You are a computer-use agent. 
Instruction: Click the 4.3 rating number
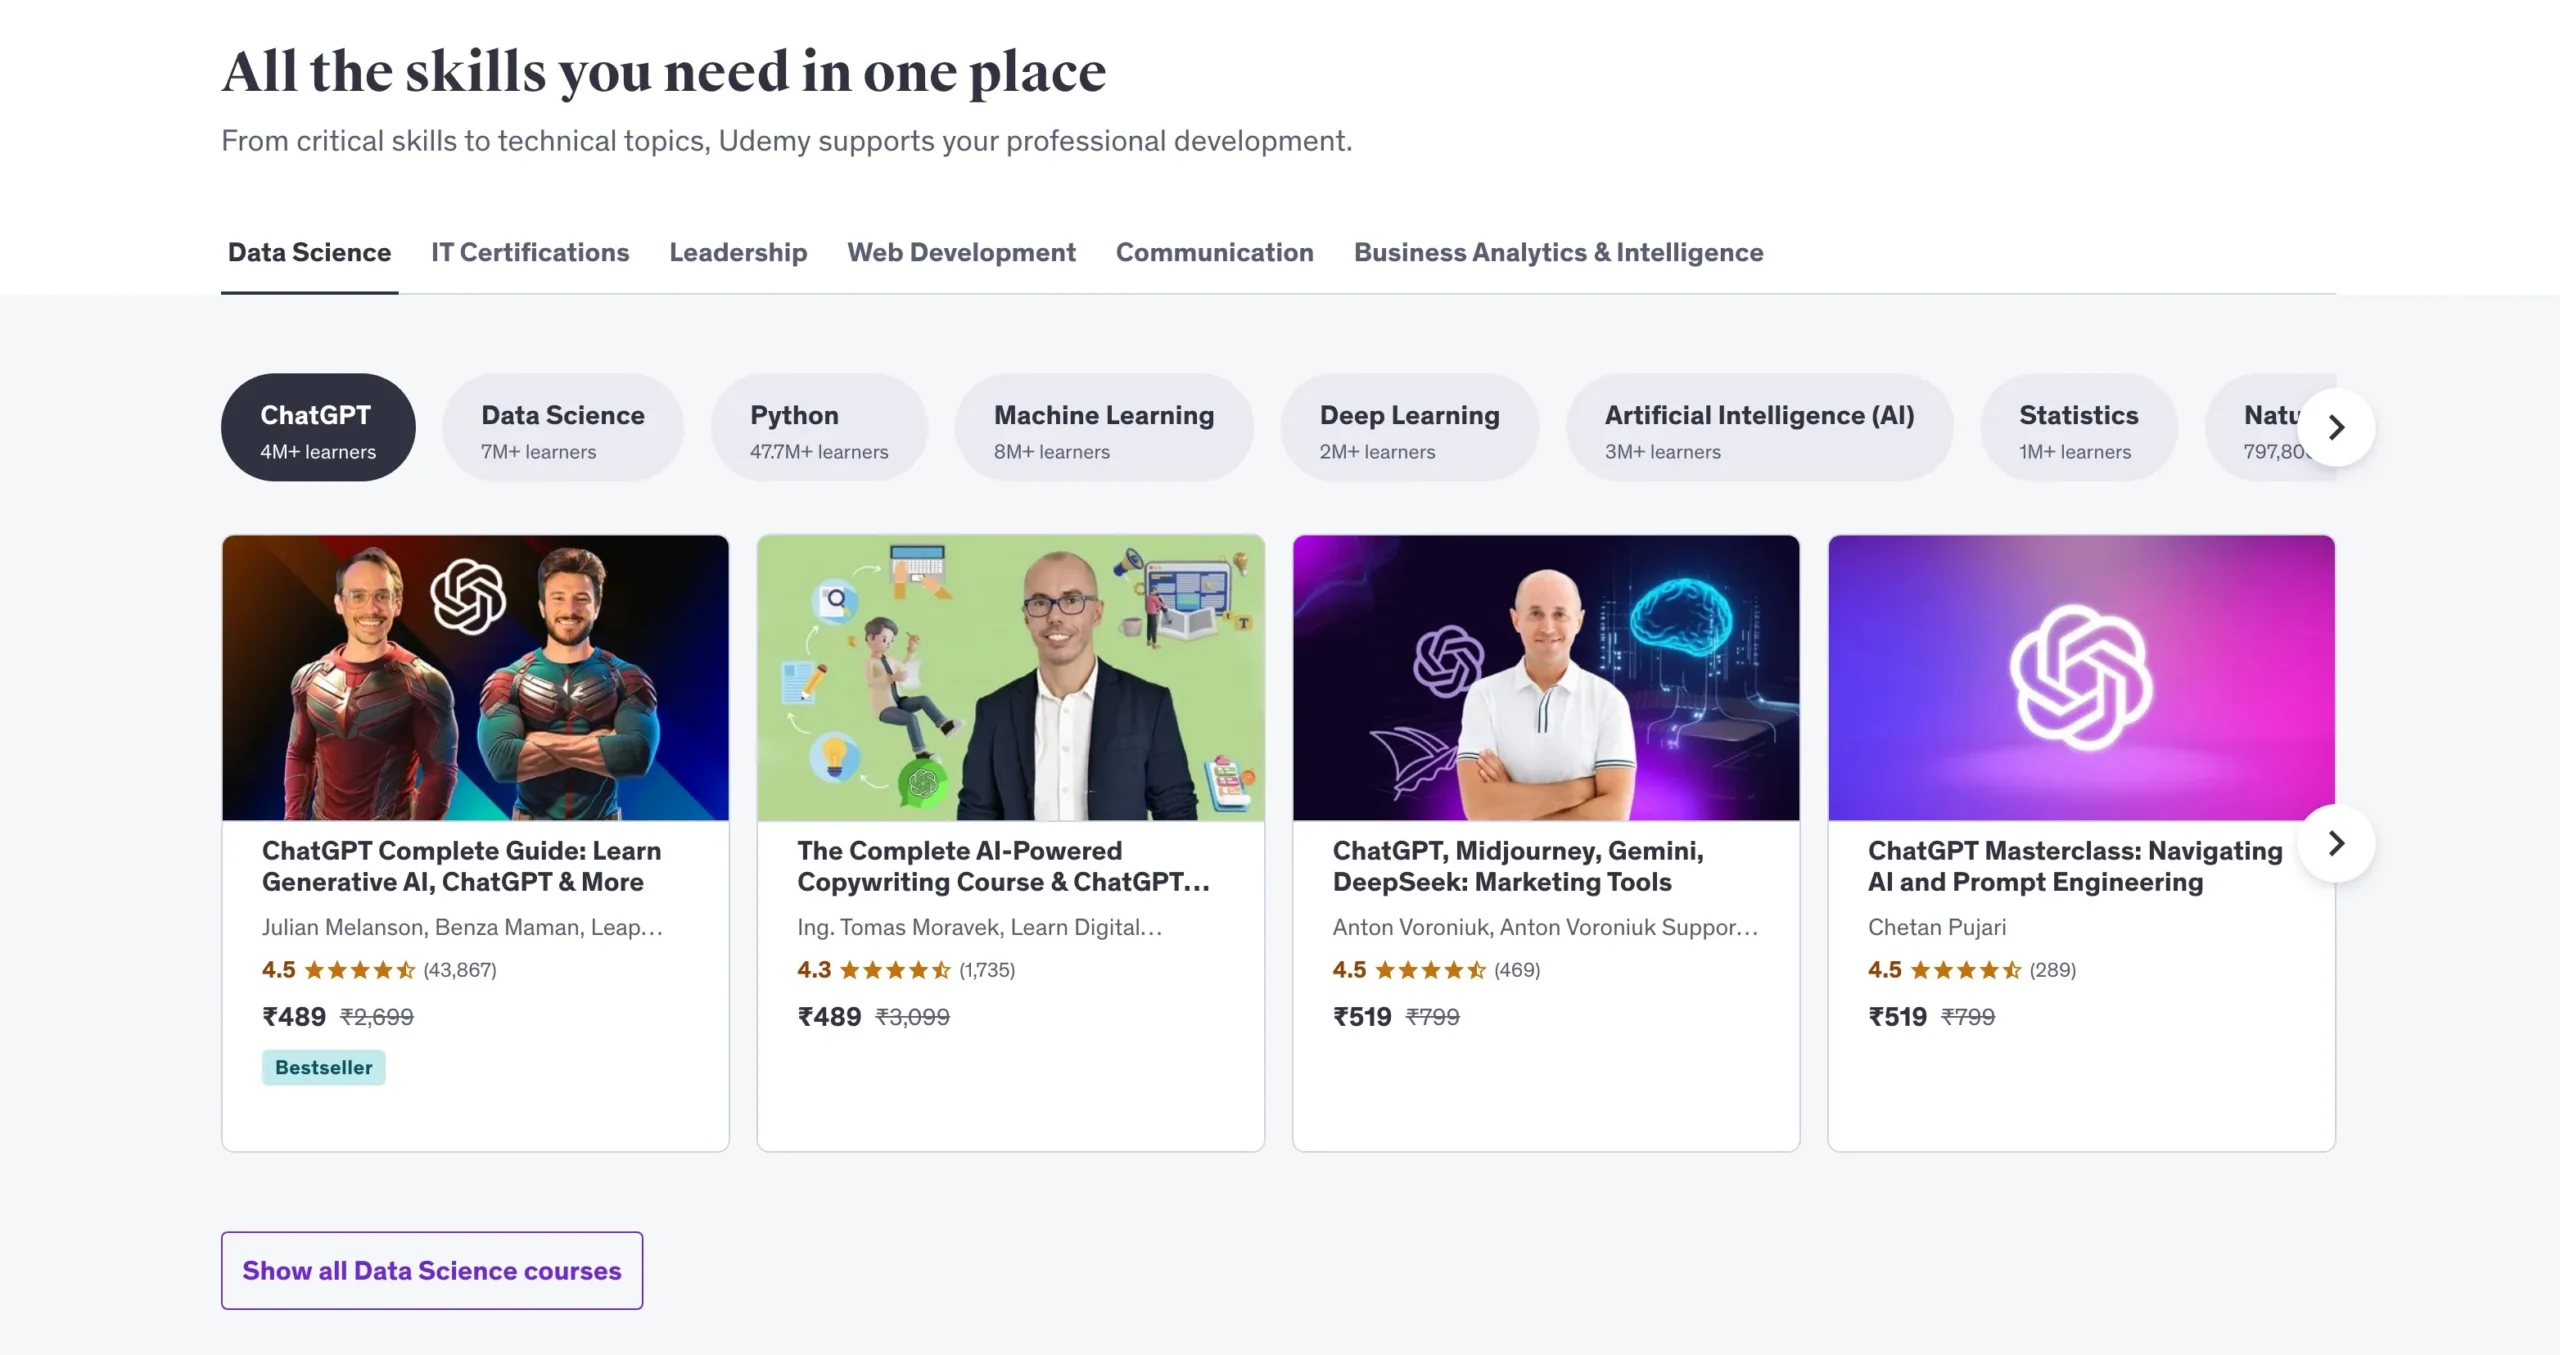click(x=814, y=970)
